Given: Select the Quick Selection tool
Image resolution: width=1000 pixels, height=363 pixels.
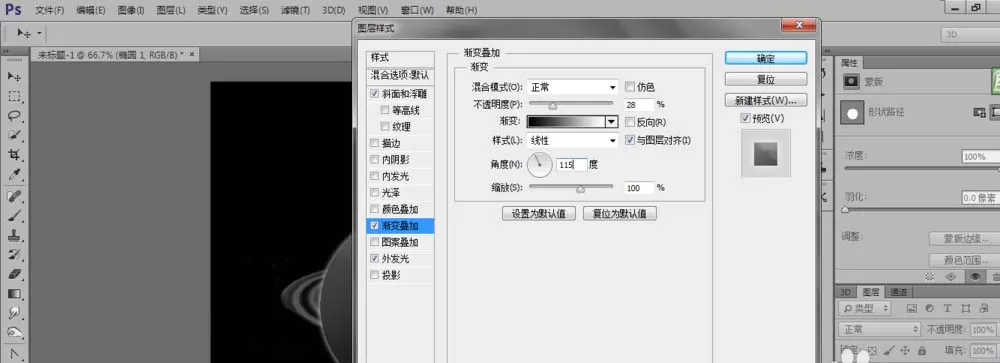Looking at the screenshot, I should [14, 135].
